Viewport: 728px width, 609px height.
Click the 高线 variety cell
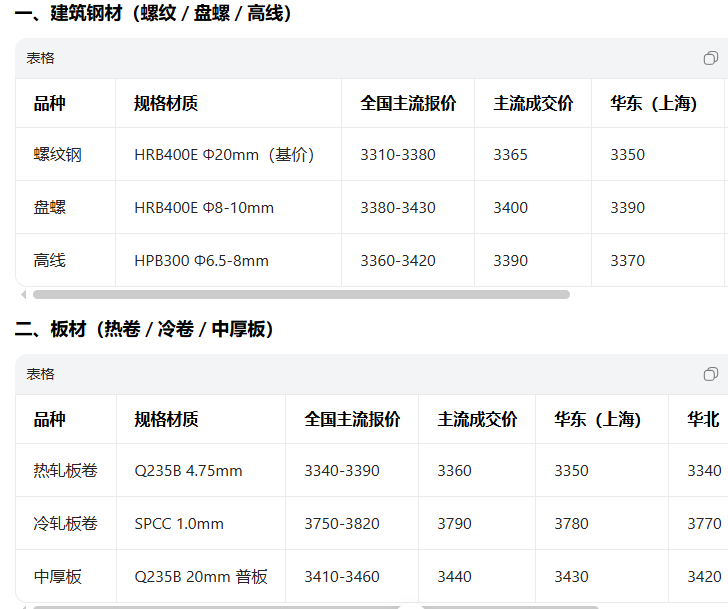point(49,261)
